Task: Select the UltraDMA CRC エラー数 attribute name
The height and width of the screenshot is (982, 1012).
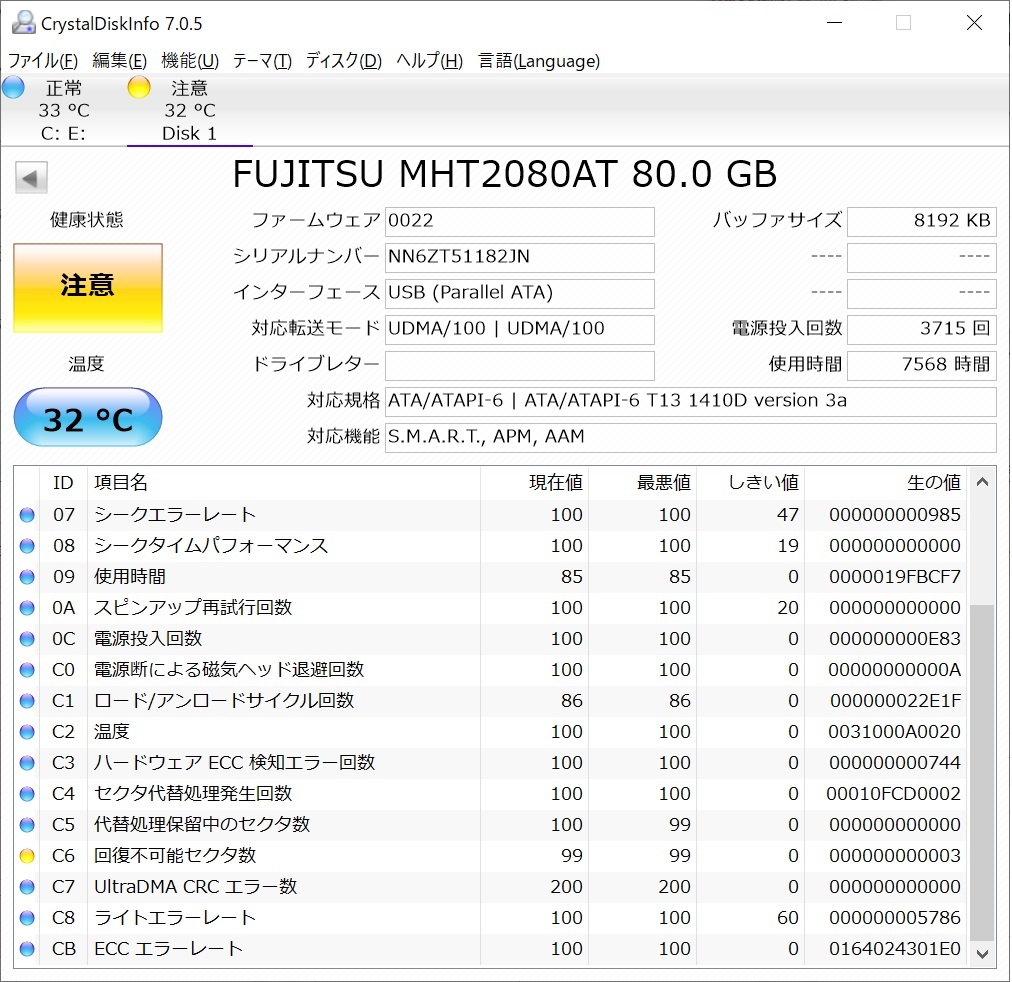Action: click(x=196, y=887)
